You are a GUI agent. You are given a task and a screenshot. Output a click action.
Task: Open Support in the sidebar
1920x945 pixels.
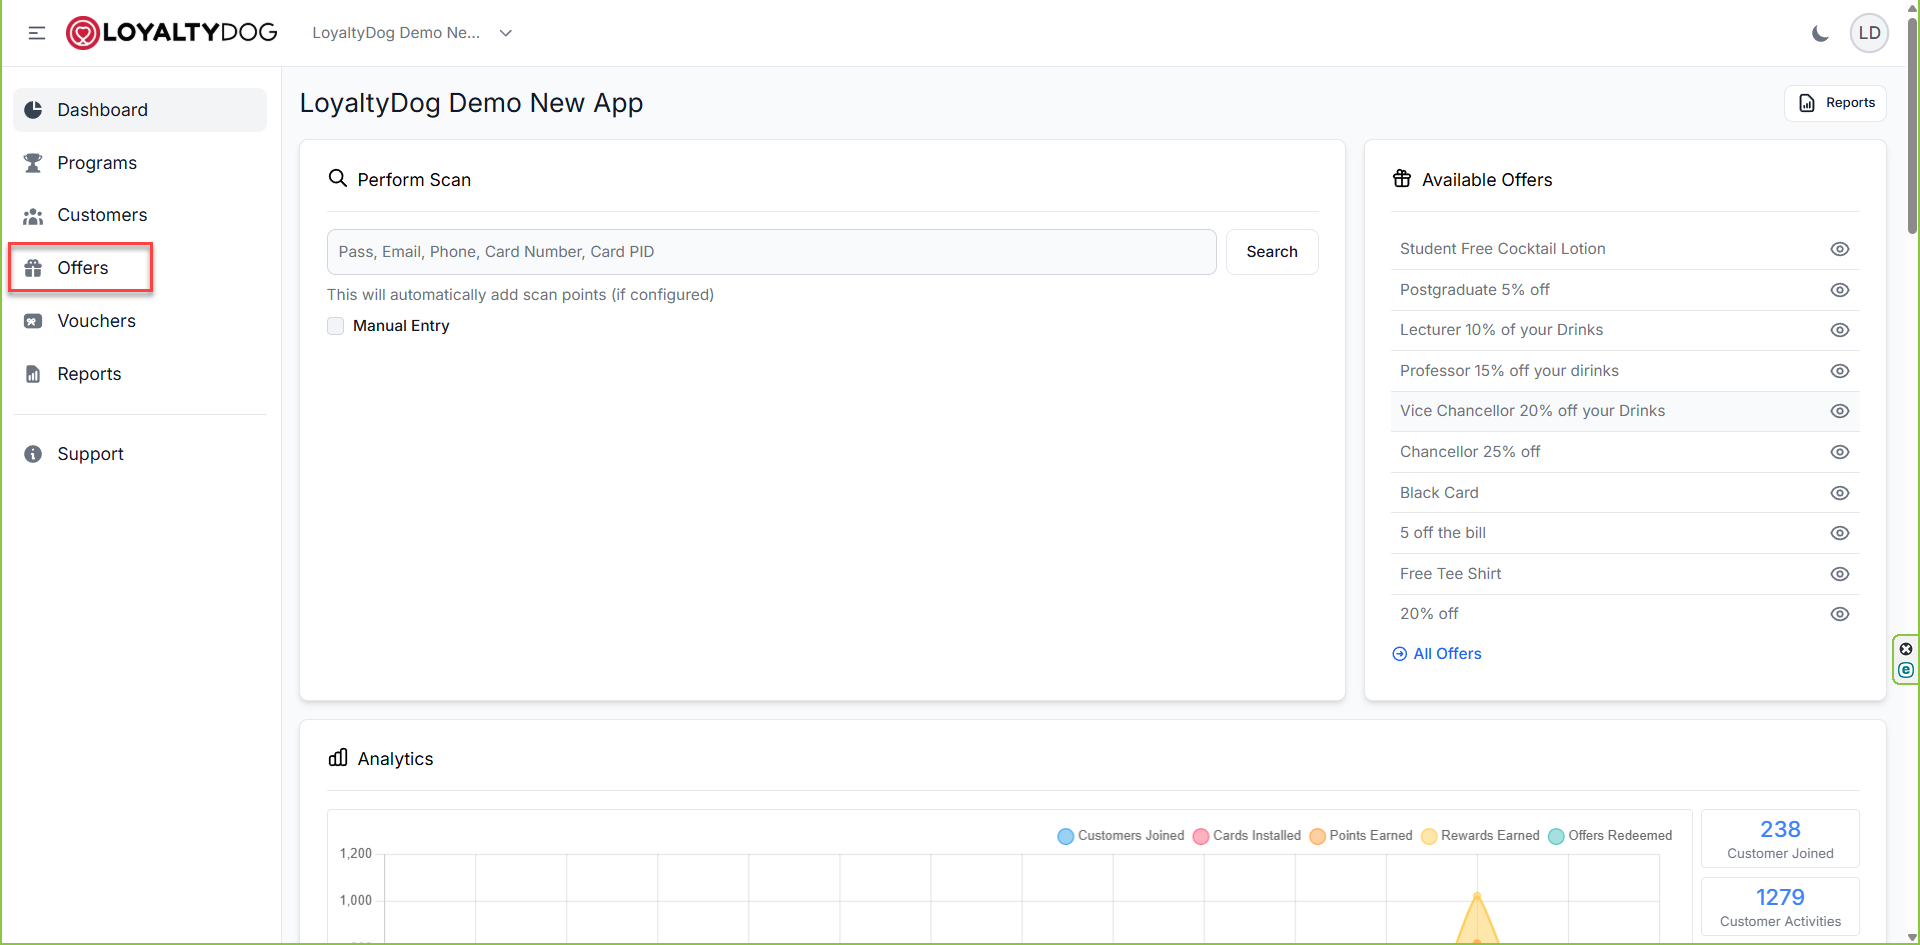click(140, 454)
